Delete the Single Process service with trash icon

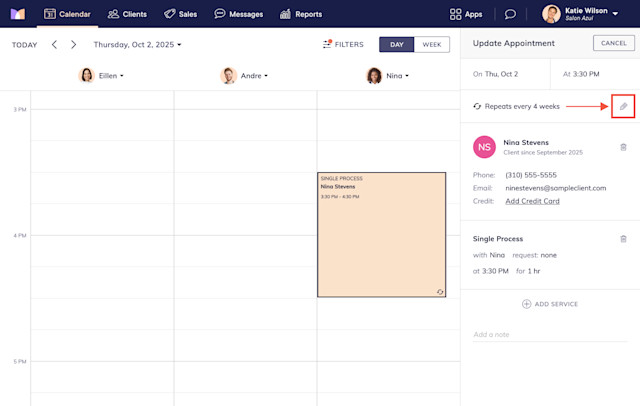click(x=623, y=239)
